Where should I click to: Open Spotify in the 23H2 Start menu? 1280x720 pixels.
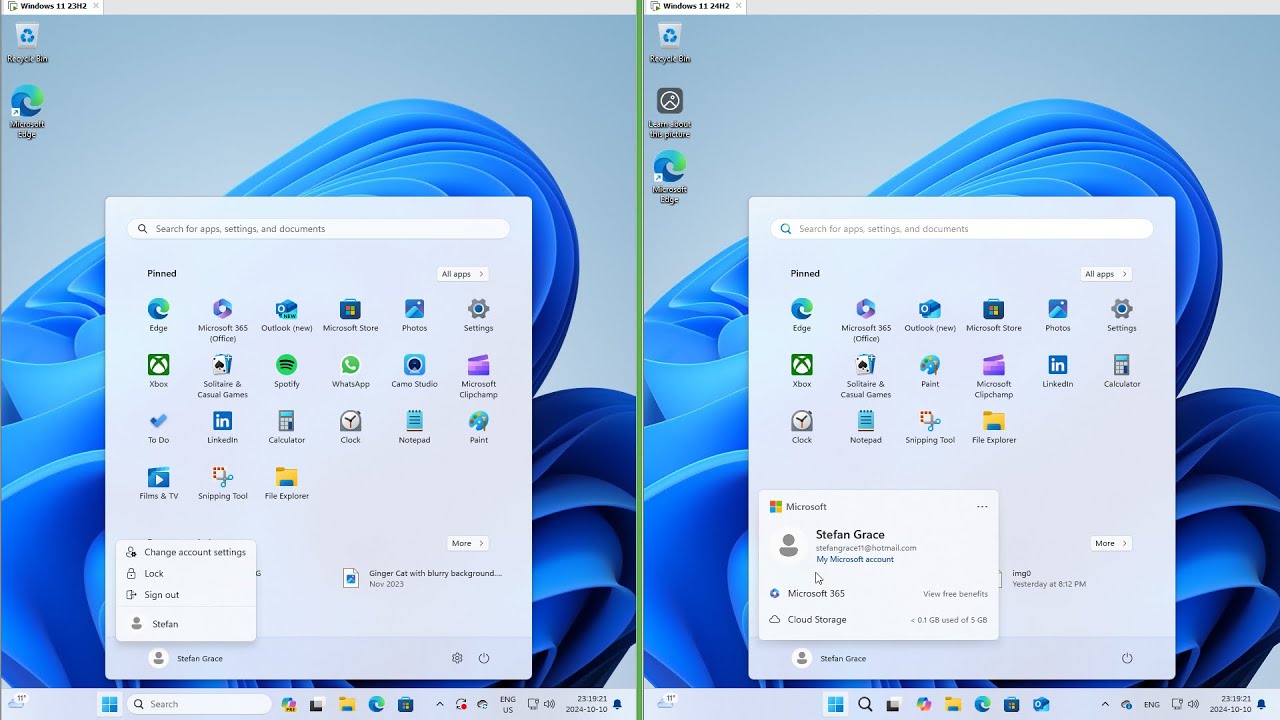[x=286, y=371]
